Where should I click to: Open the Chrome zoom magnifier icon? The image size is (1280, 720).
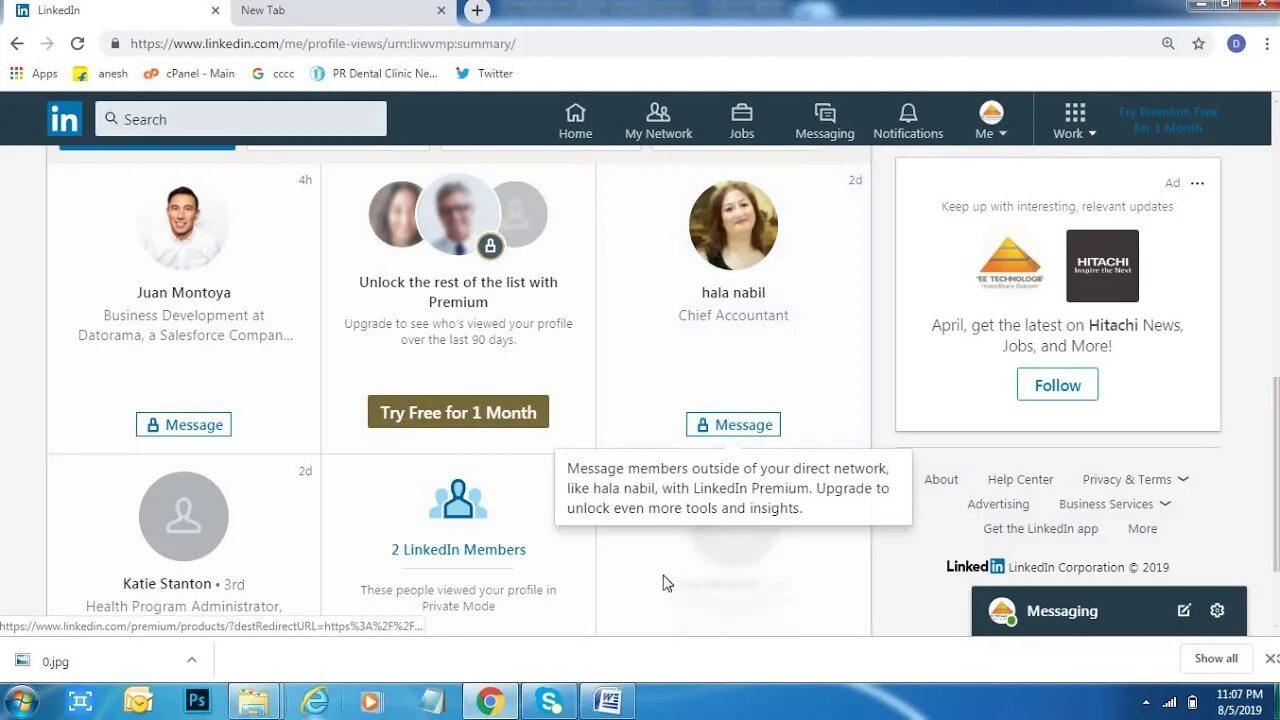tap(1168, 44)
